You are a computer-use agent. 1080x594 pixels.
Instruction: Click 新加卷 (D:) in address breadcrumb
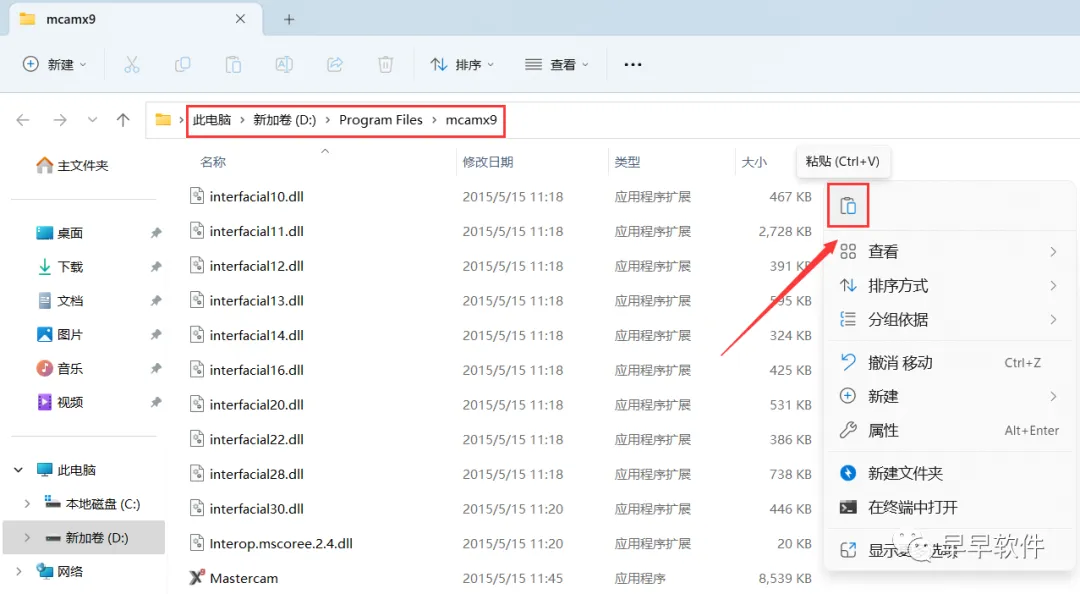pos(284,120)
